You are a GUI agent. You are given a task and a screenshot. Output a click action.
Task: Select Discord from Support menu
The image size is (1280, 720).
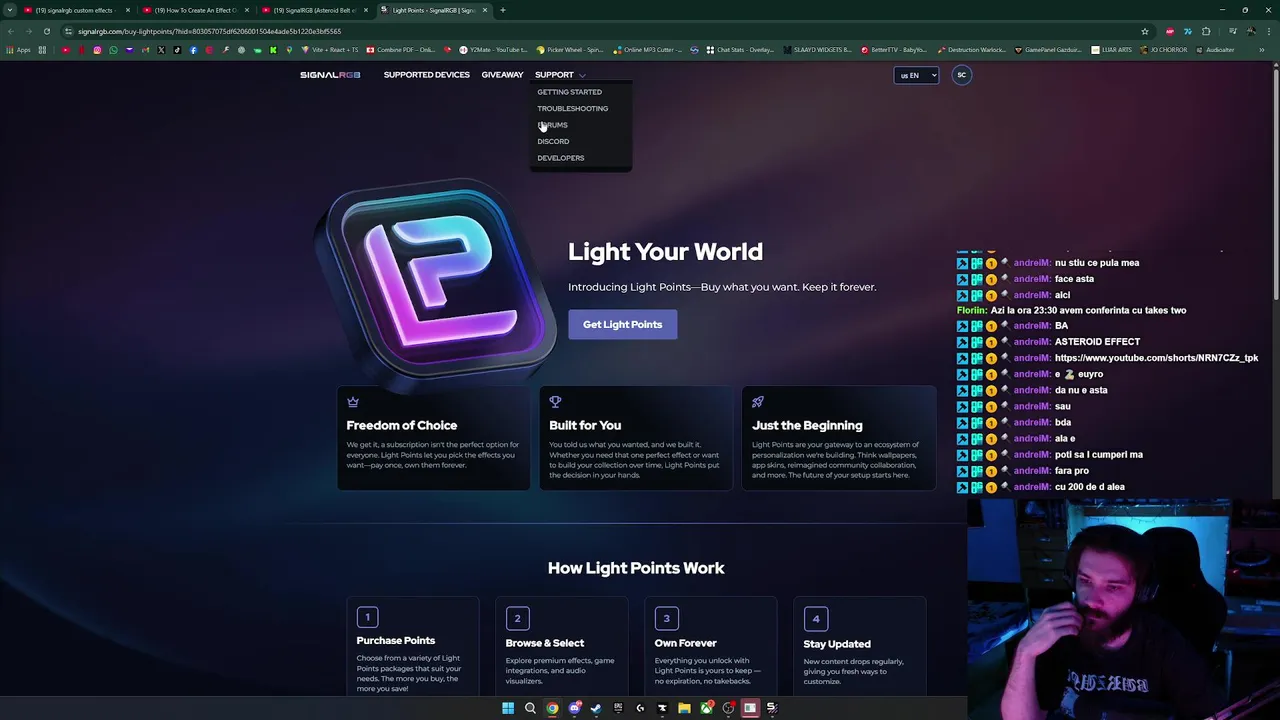coord(553,141)
